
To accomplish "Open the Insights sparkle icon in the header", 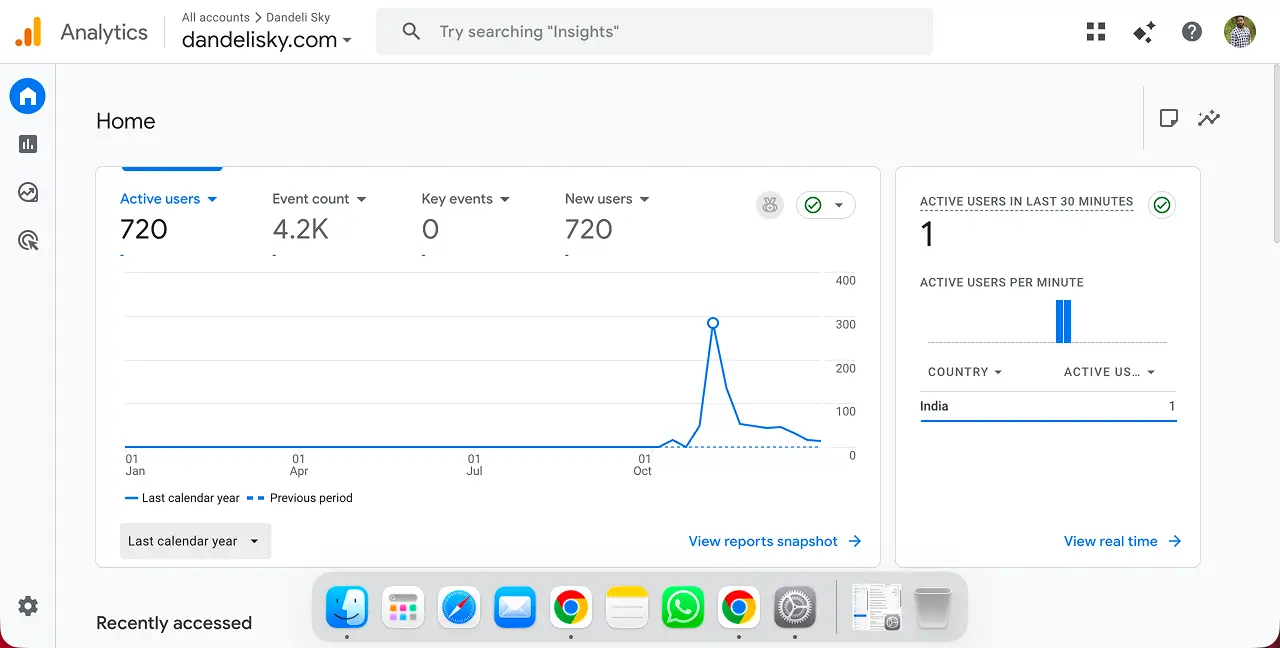I will coord(1143,31).
